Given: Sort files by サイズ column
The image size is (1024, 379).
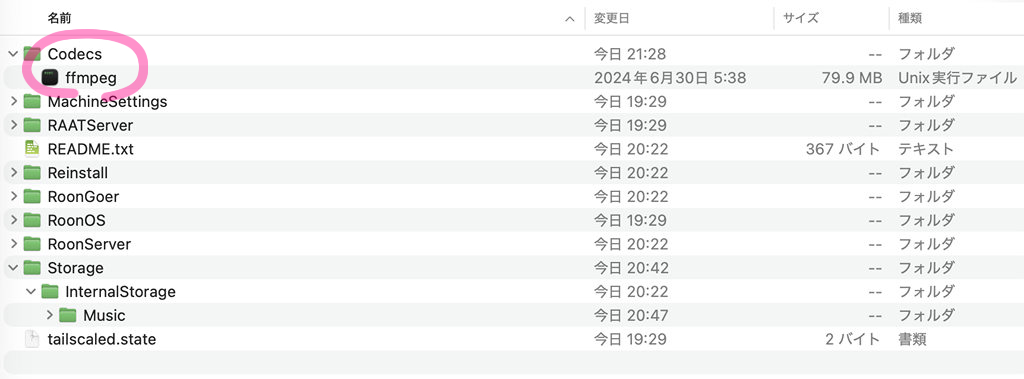Looking at the screenshot, I should pos(801,18).
